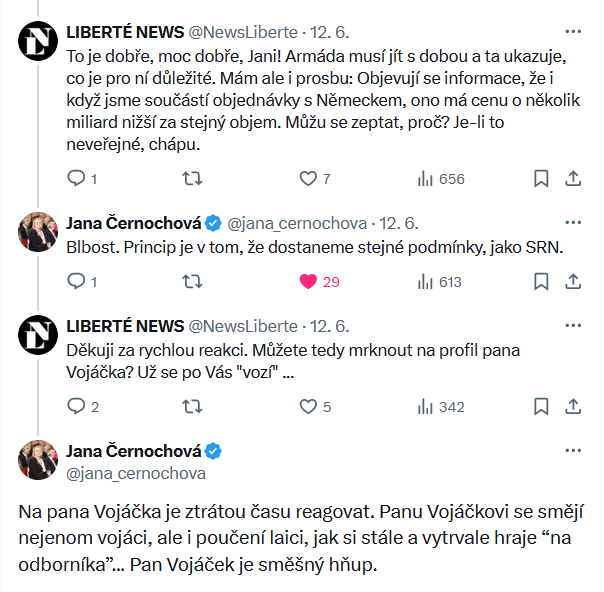
Task: Reply to the first LIBERTÉ NEWS tweet
Action: pos(76,178)
